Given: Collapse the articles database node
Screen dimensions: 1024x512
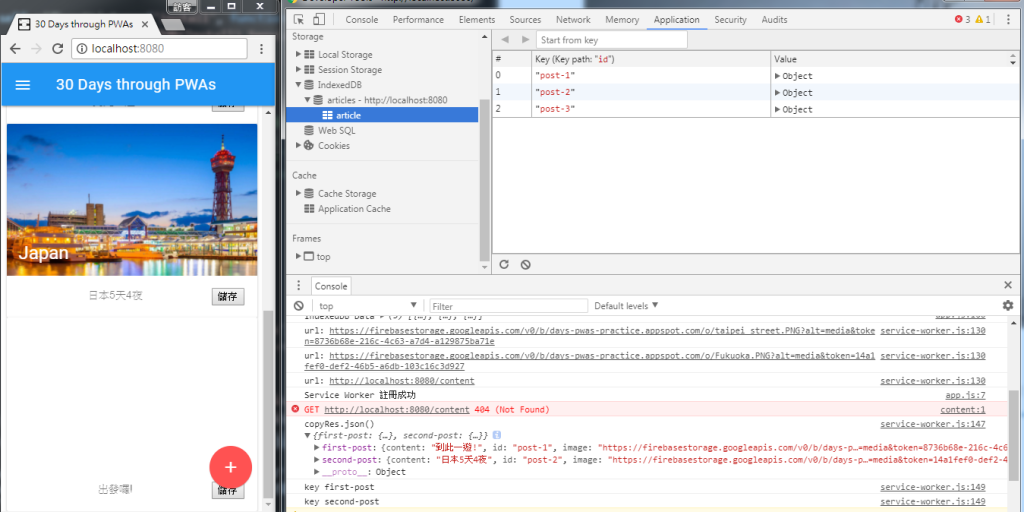Looking at the screenshot, I should [x=308, y=100].
